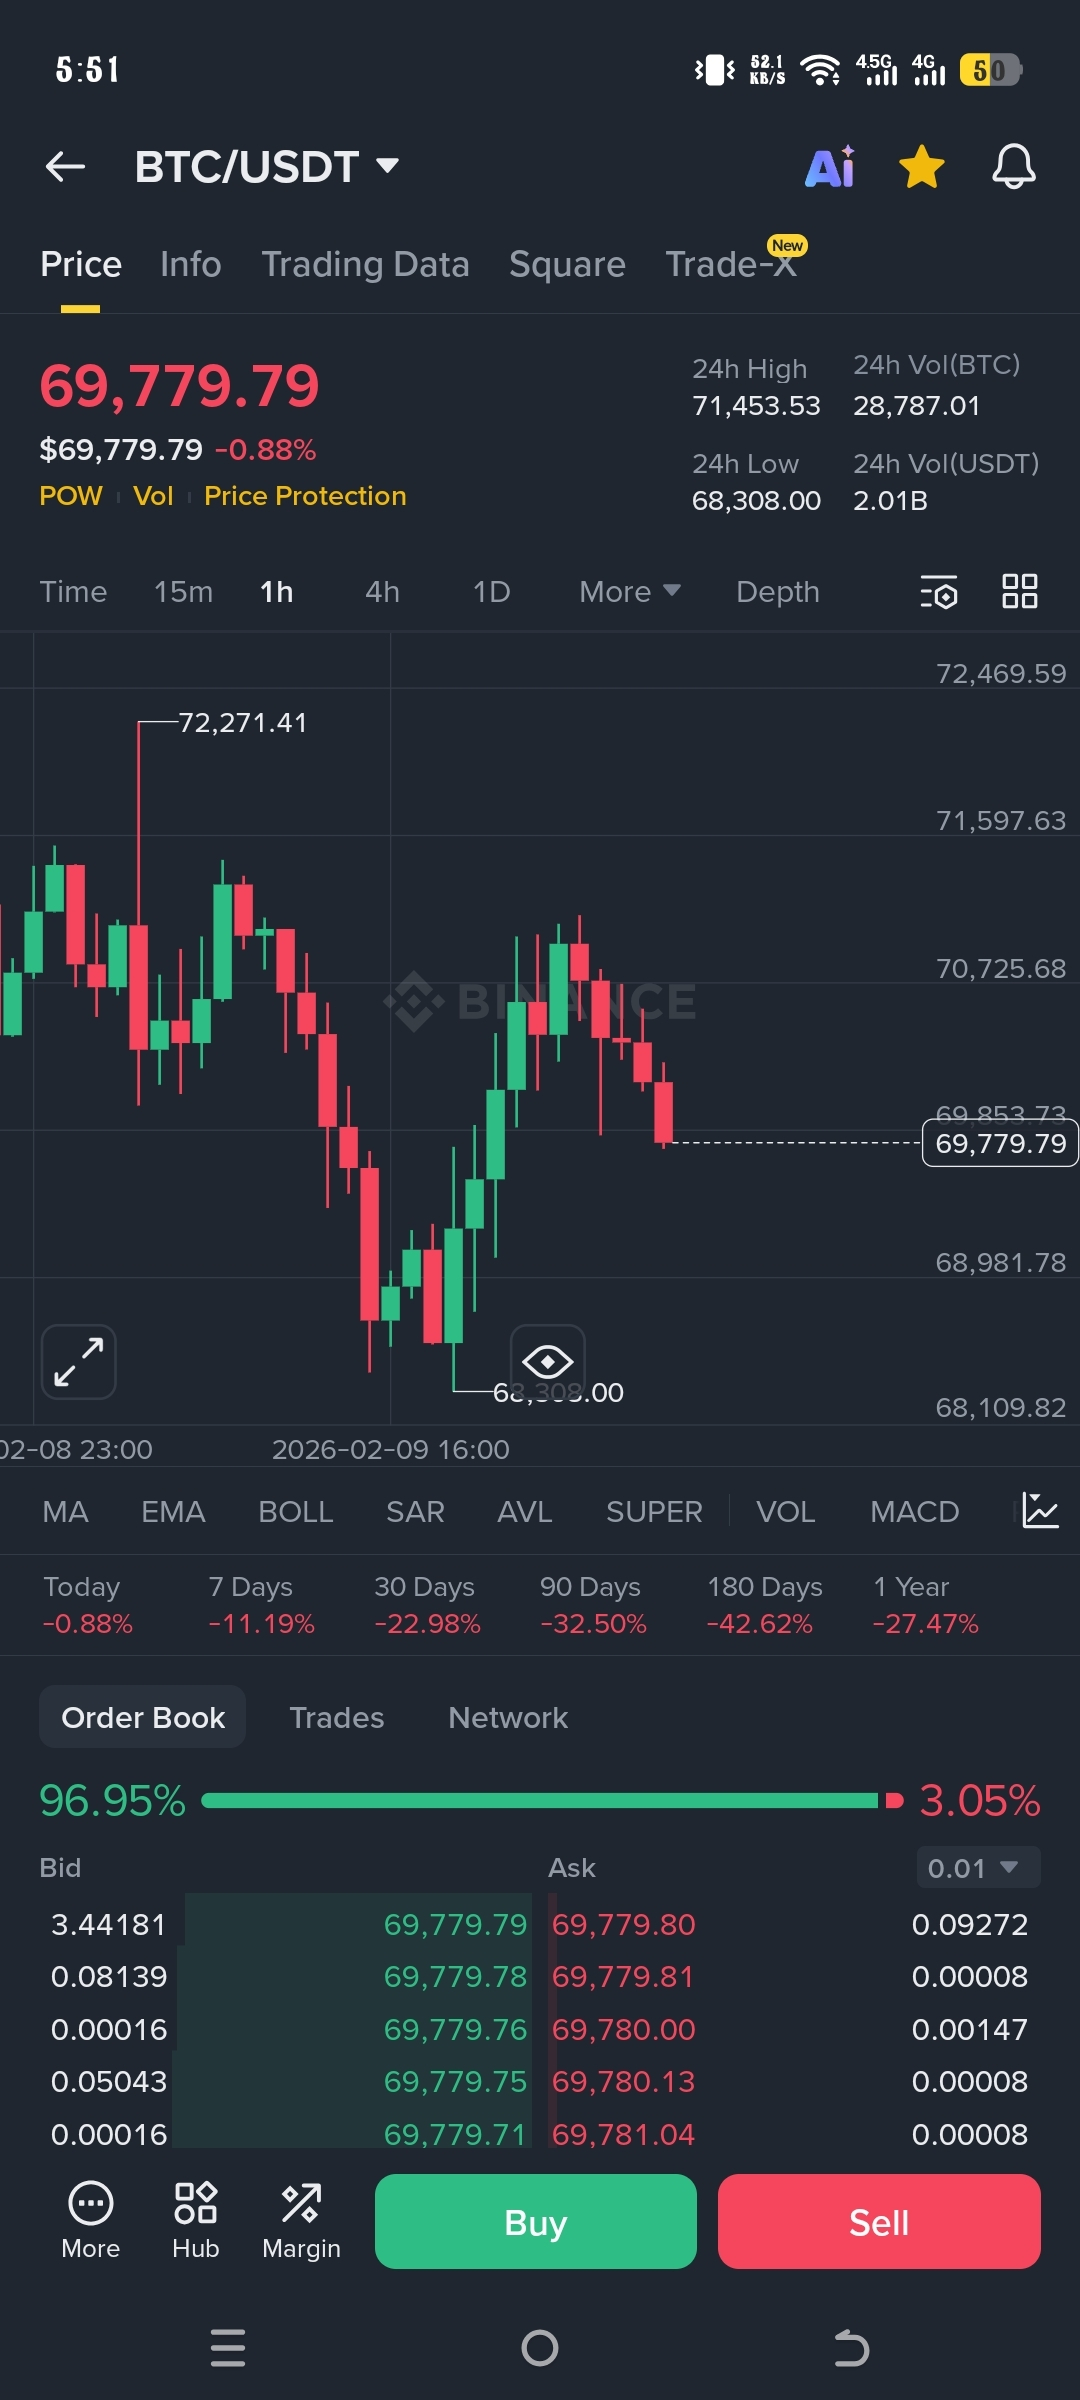Tap the Vol tag
Screen dimensions: 1080x2400
tap(153, 496)
